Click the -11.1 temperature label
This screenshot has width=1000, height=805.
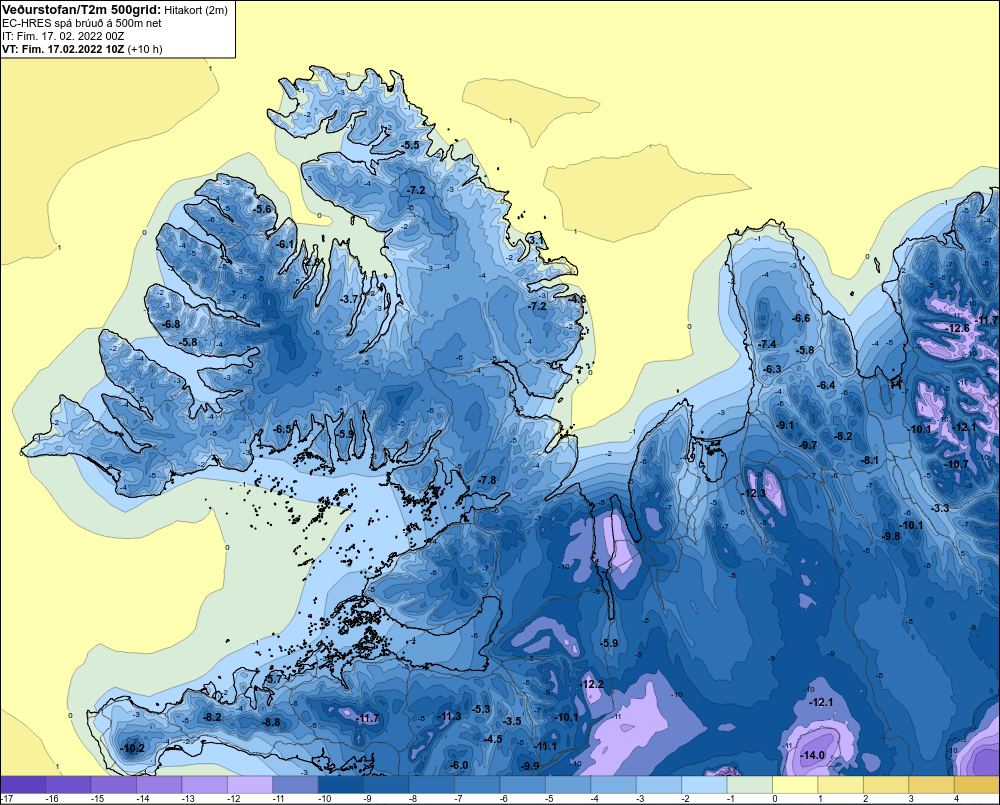(545, 746)
